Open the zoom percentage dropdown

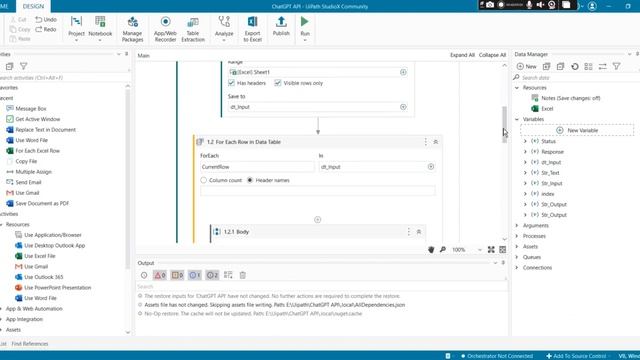tap(480, 249)
